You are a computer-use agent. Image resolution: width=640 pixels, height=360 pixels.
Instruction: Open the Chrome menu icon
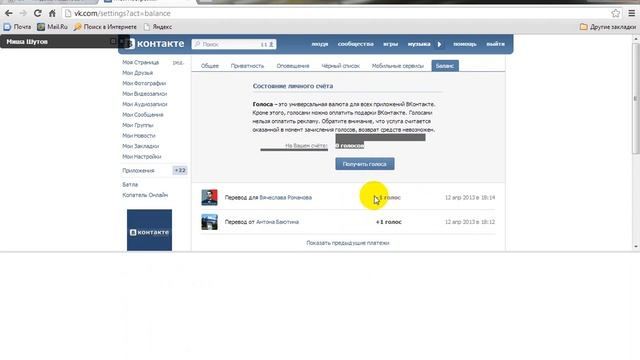[x=631, y=13]
